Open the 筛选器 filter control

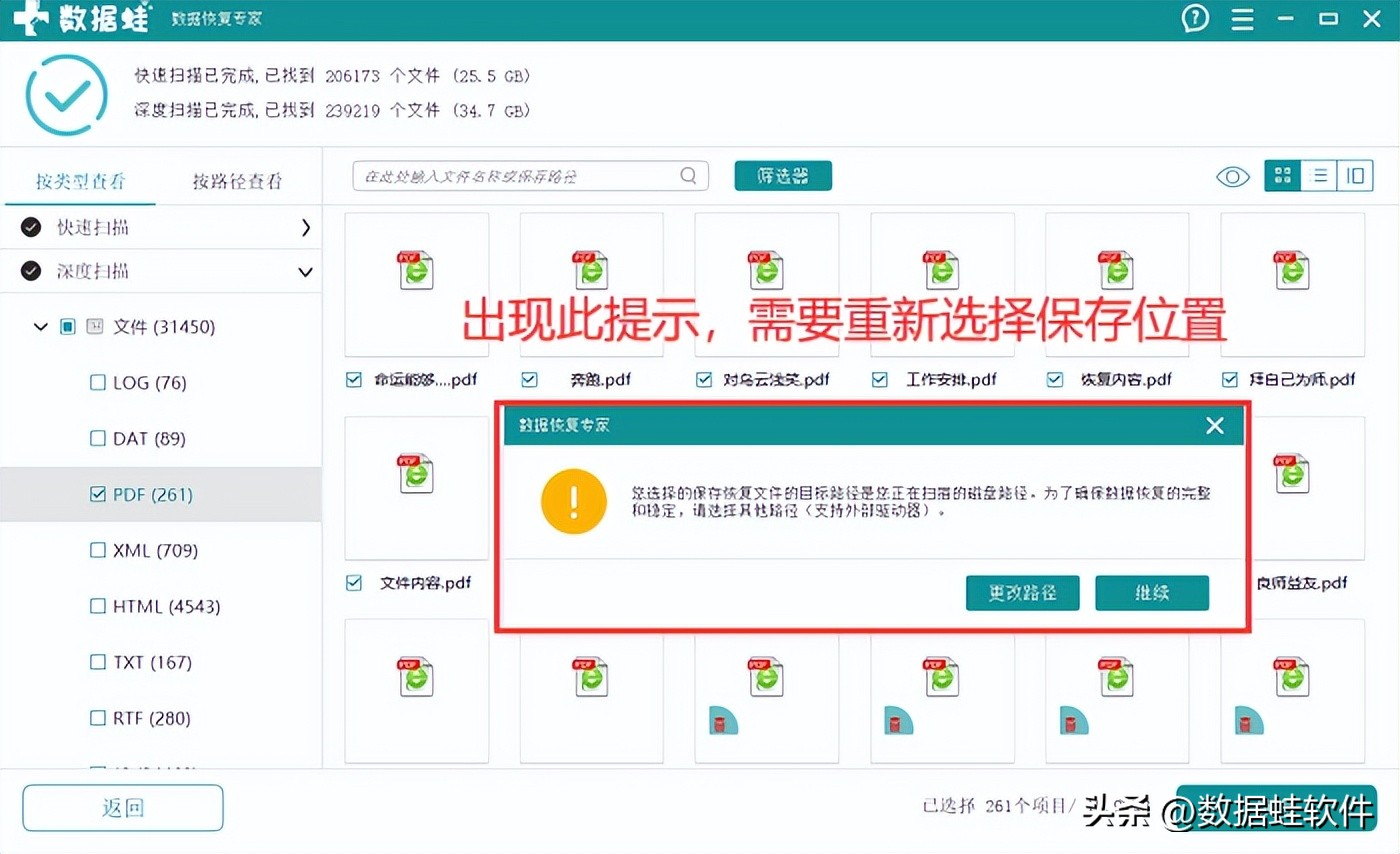pyautogui.click(x=782, y=175)
